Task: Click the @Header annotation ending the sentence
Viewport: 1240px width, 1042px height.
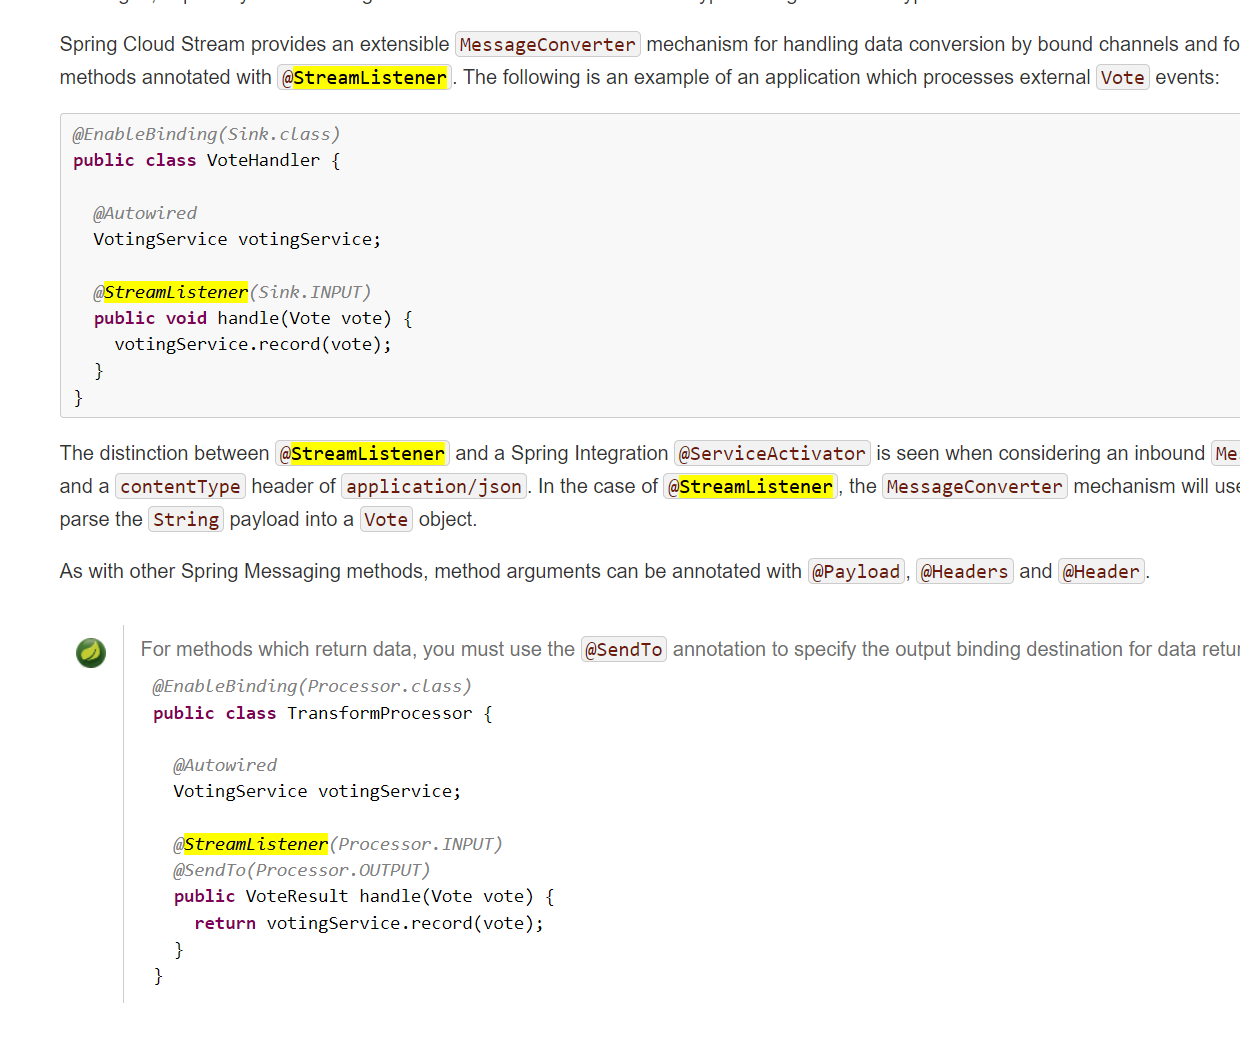Action: pyautogui.click(x=1101, y=571)
